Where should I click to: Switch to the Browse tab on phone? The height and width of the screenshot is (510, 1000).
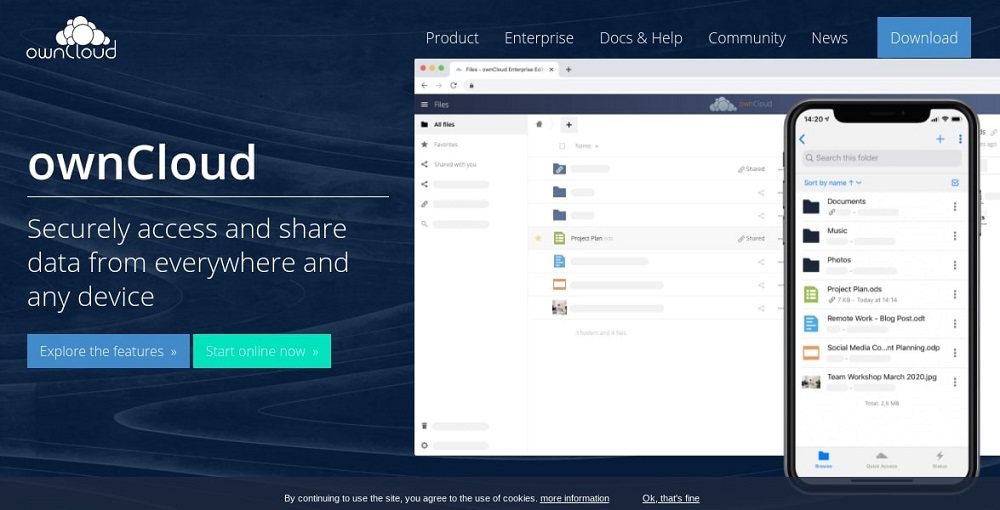point(823,460)
